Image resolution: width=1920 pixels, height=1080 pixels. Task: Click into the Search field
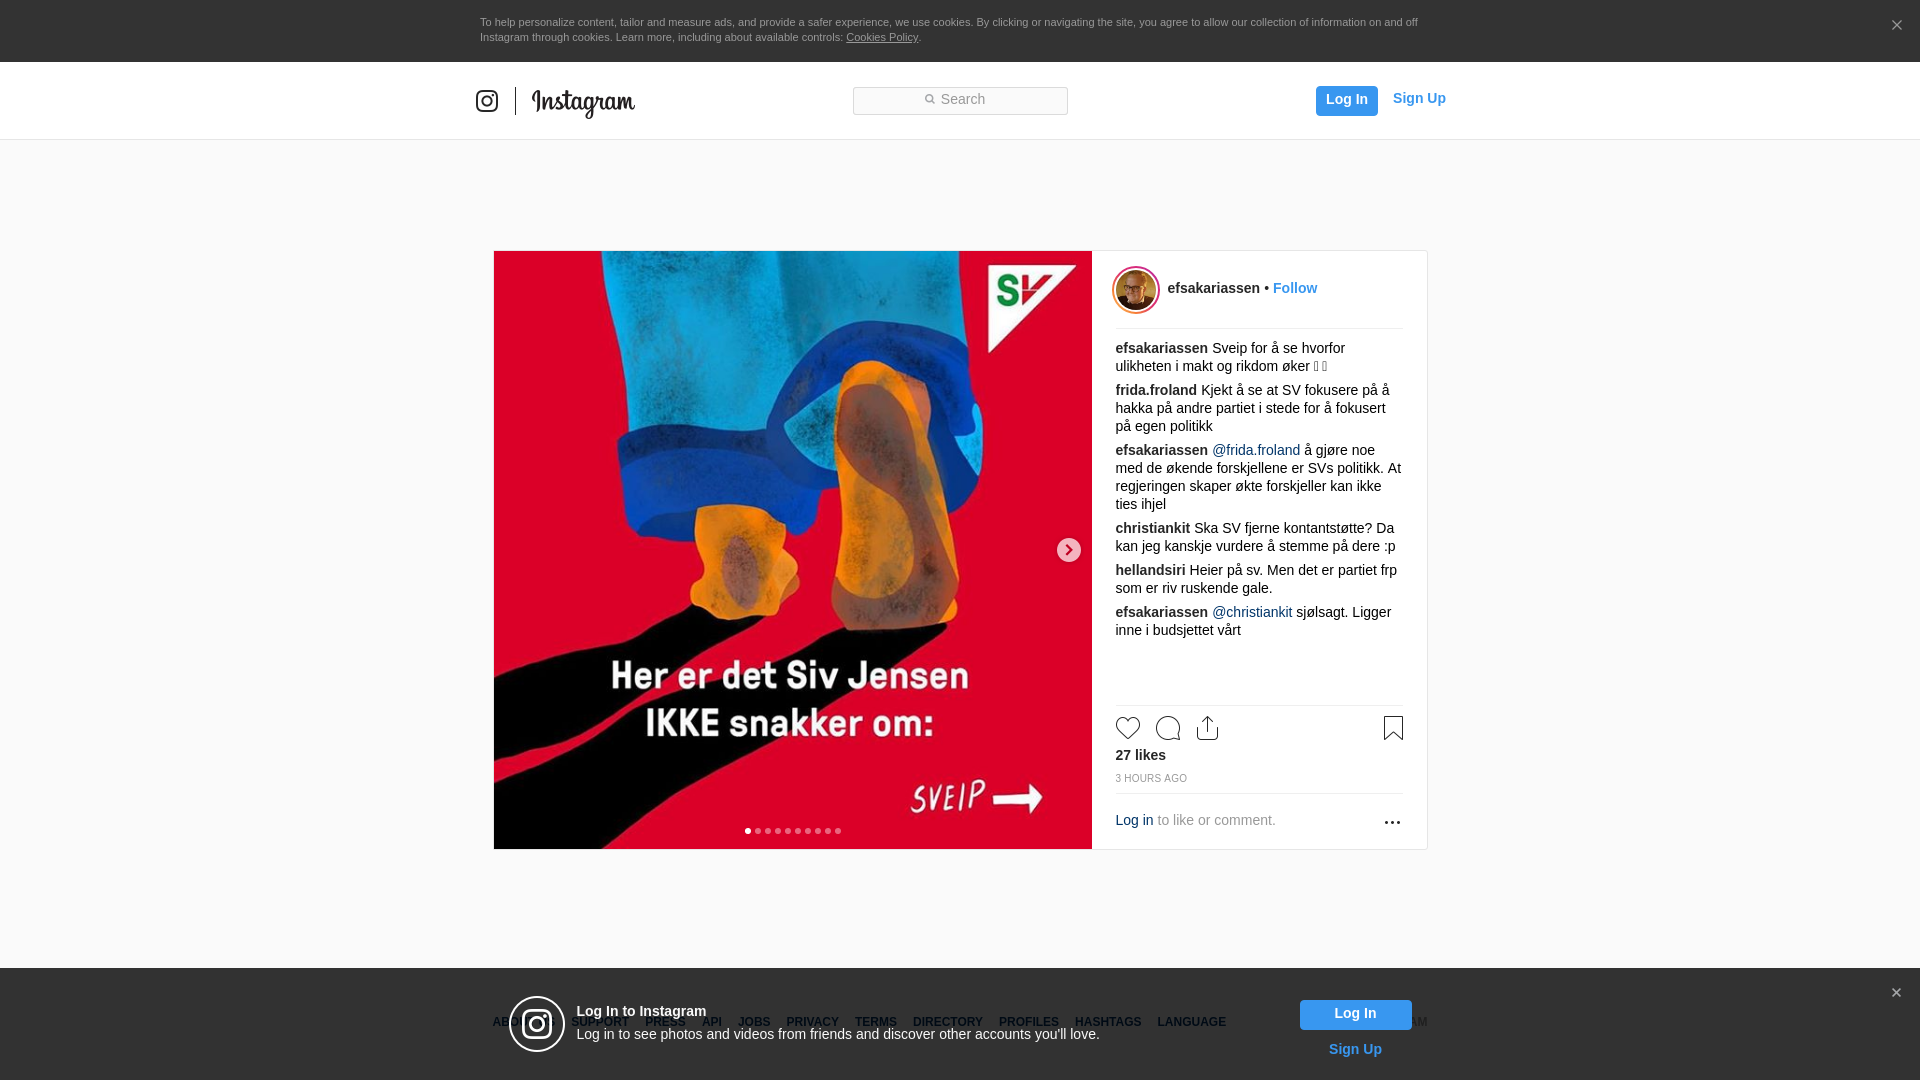tap(960, 101)
